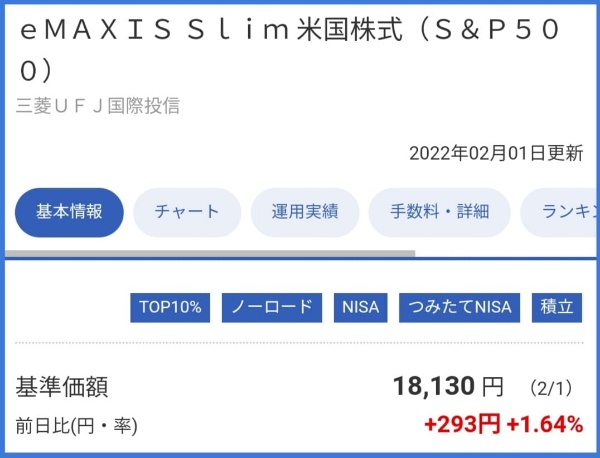This screenshot has height=458, width=600.
Task: Click the horizontal scrollbar below the tabs
Action: coord(210,253)
